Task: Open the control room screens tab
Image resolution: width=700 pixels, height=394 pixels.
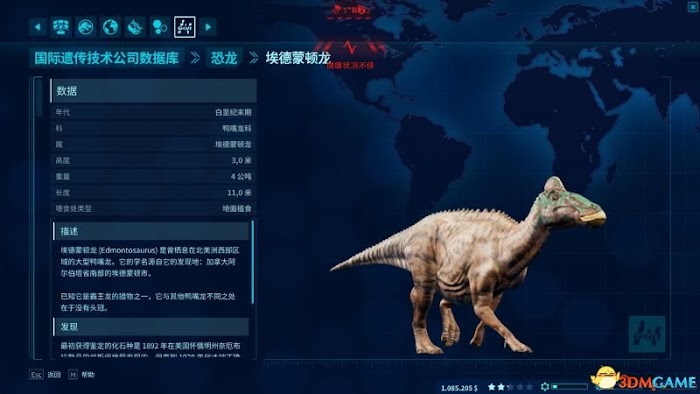Action: coord(61,27)
